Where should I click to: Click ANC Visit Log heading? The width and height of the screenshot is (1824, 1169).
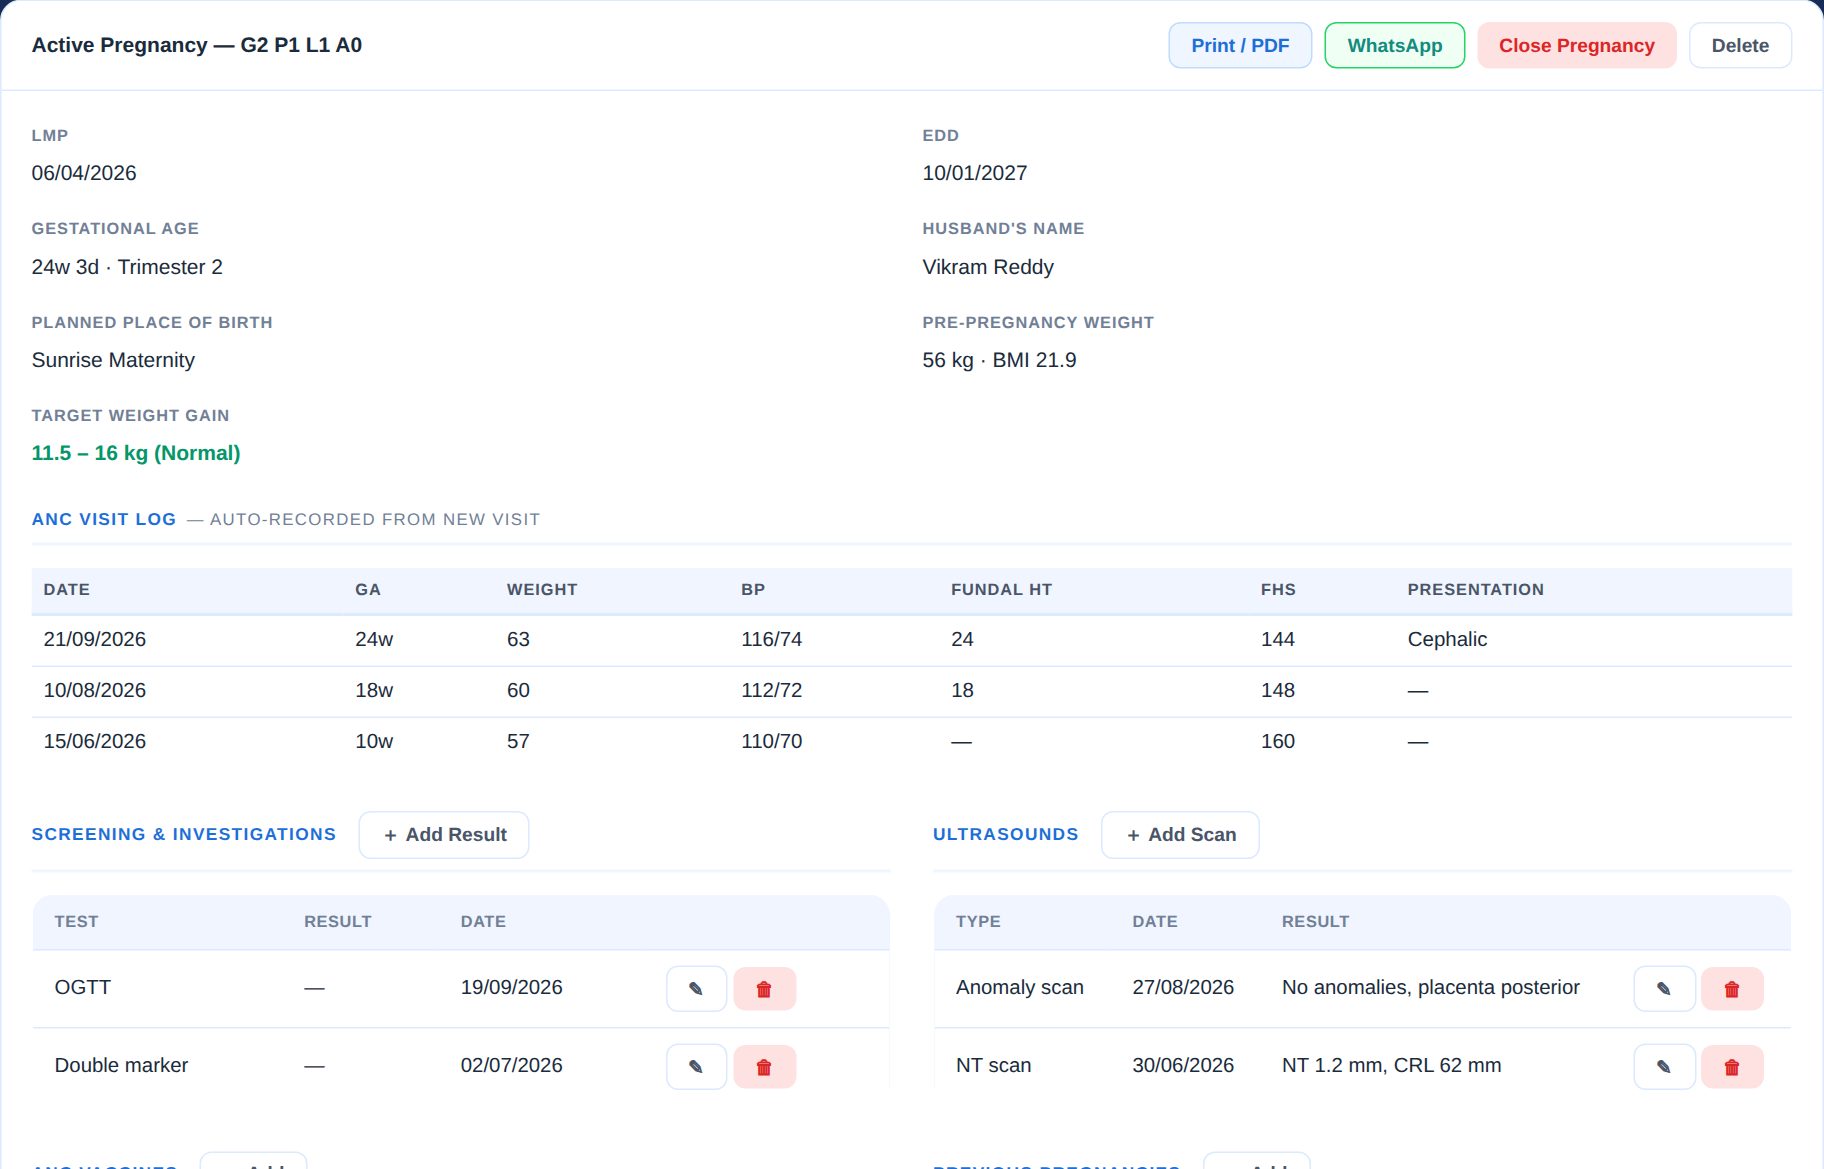click(104, 519)
